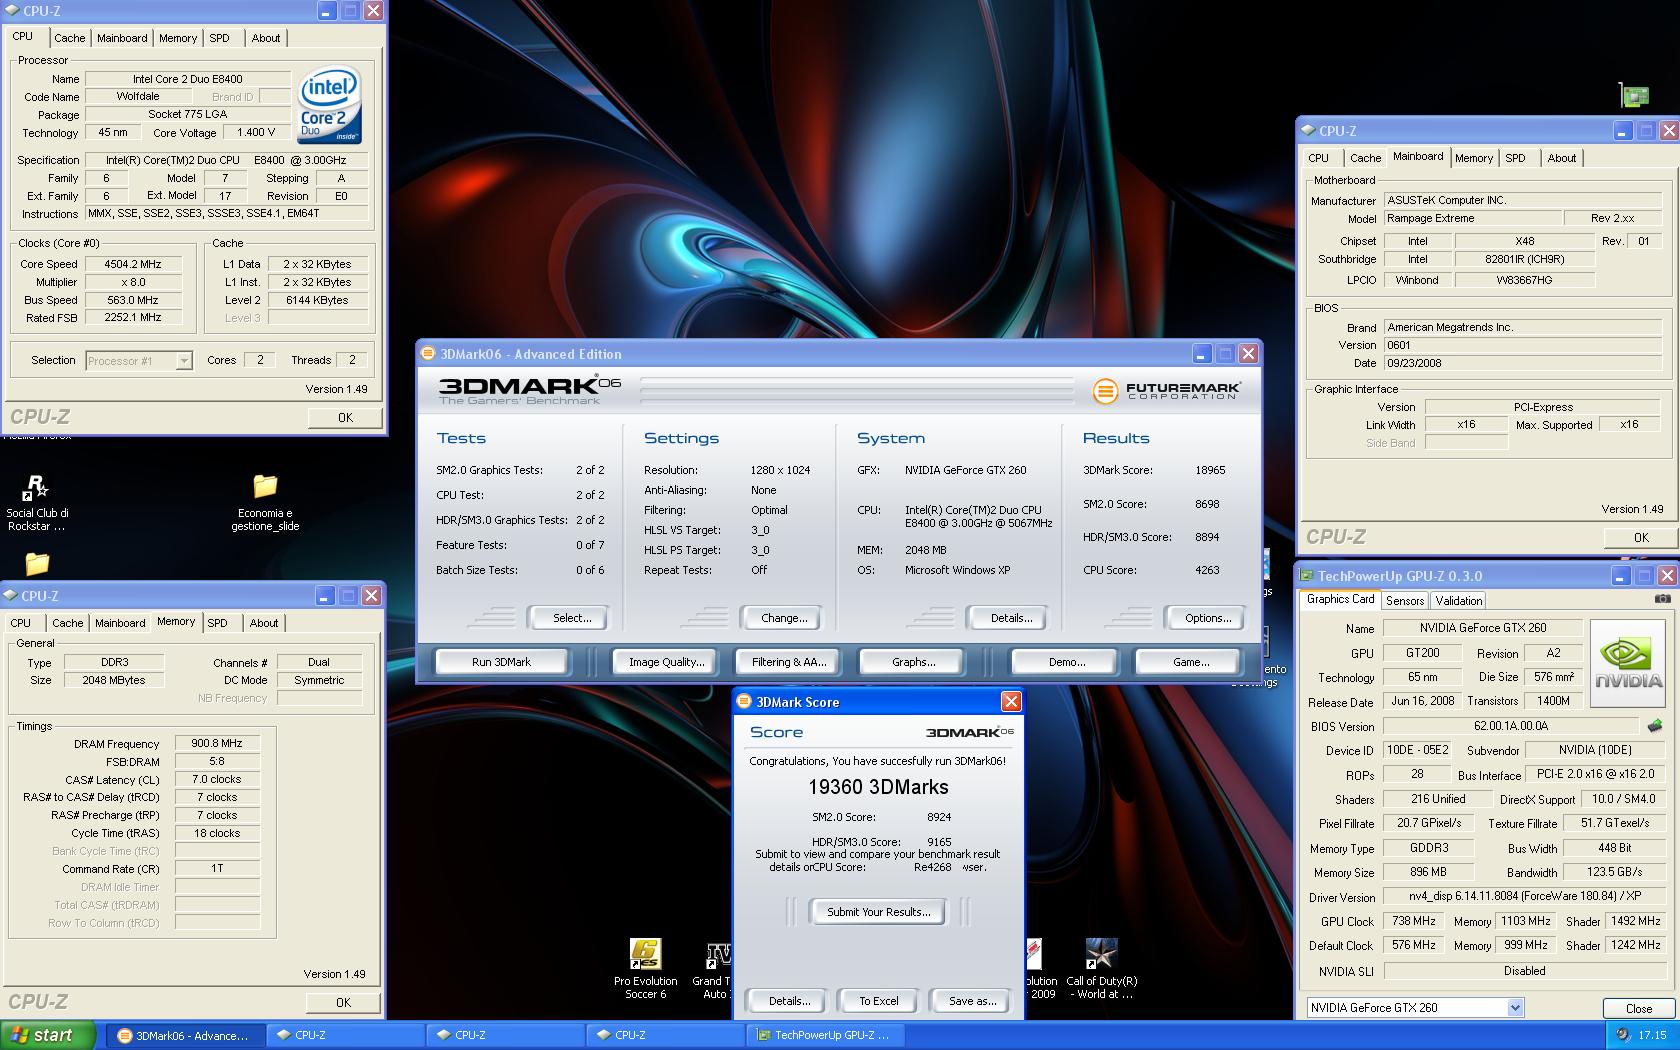Switch to TechPowerUp GPU-Z taskbar item
Viewport: 1680px width, 1050px height.
[825, 1035]
